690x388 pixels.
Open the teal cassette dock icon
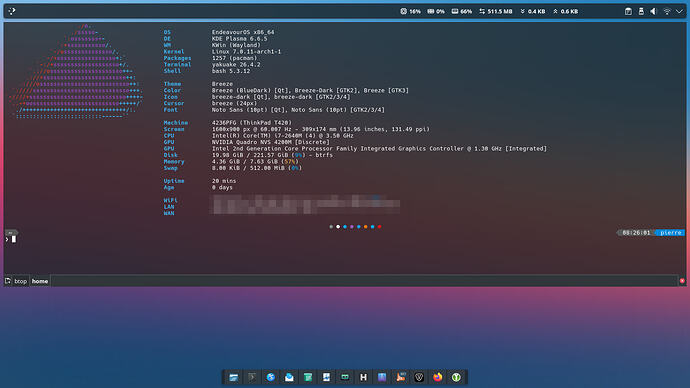click(345, 377)
